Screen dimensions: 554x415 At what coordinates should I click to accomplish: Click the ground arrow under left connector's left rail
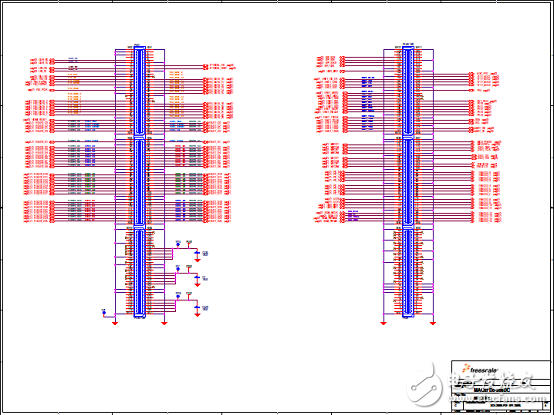pyautogui.click(x=115, y=323)
